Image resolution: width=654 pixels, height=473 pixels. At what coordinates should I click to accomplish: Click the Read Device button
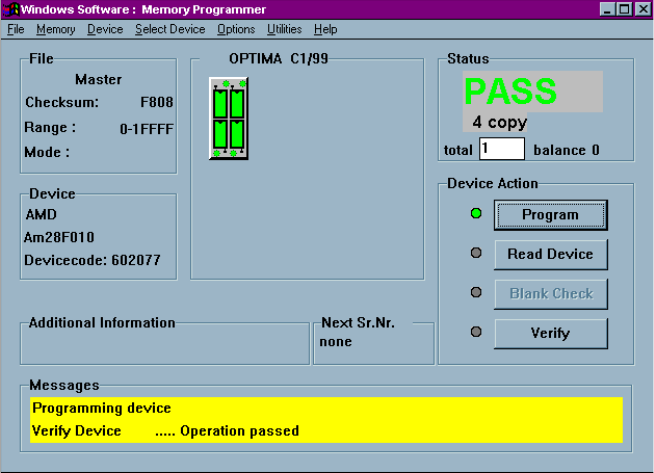pos(551,254)
